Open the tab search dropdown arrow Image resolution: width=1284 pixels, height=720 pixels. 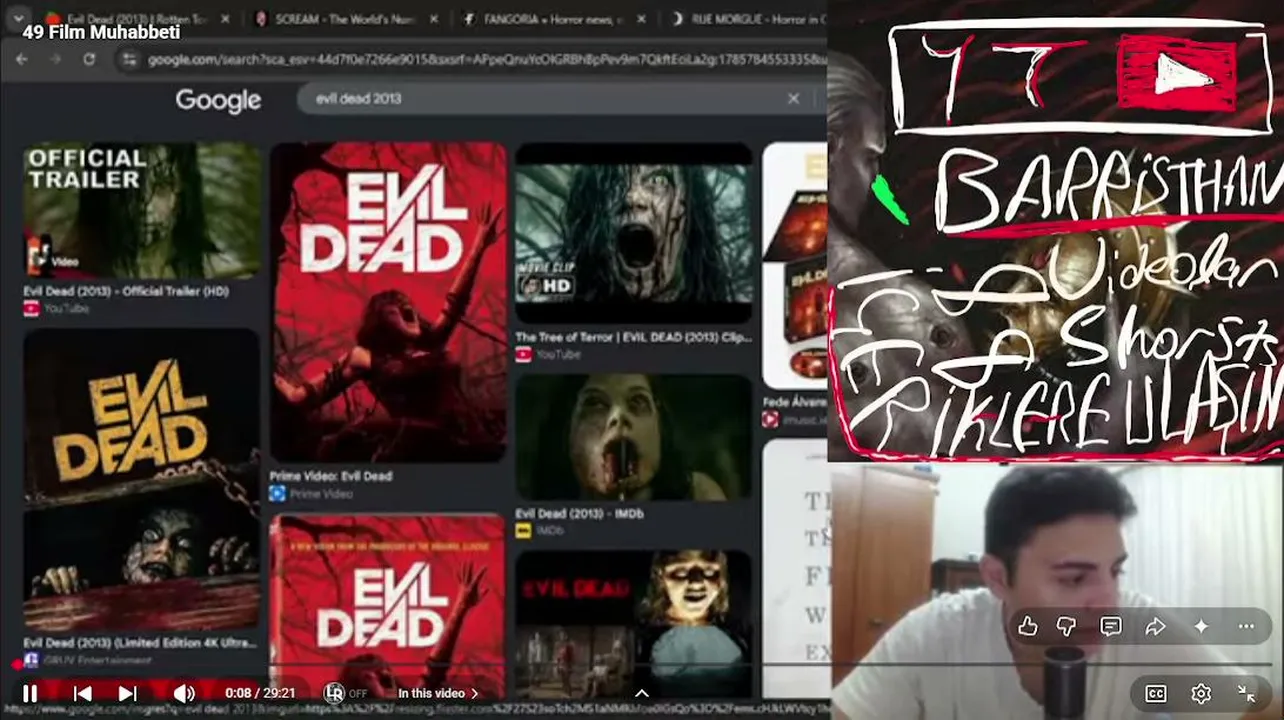coord(18,19)
